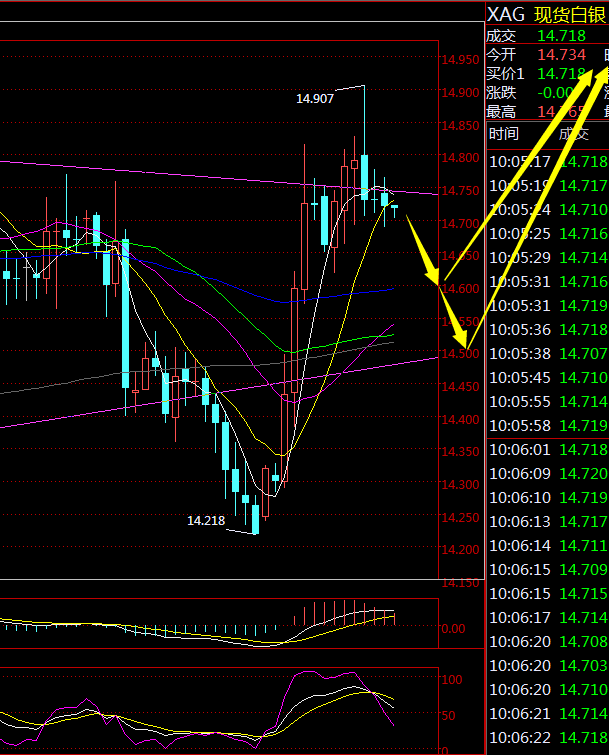
Task: Select the 10:06:09 tick price 14.720
Action: pos(583,474)
